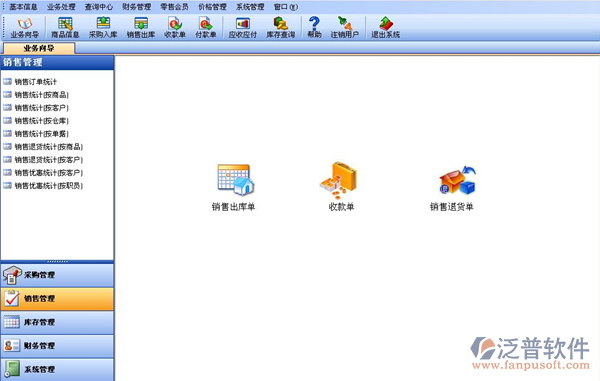The image size is (600, 381).
Task: Switch to the 库存管理 panel
Action: pos(57,322)
